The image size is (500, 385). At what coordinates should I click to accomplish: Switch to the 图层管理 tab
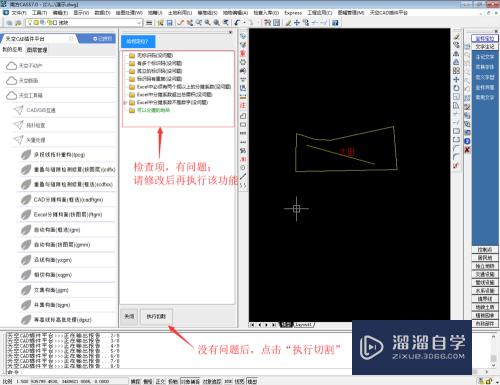click(x=37, y=50)
